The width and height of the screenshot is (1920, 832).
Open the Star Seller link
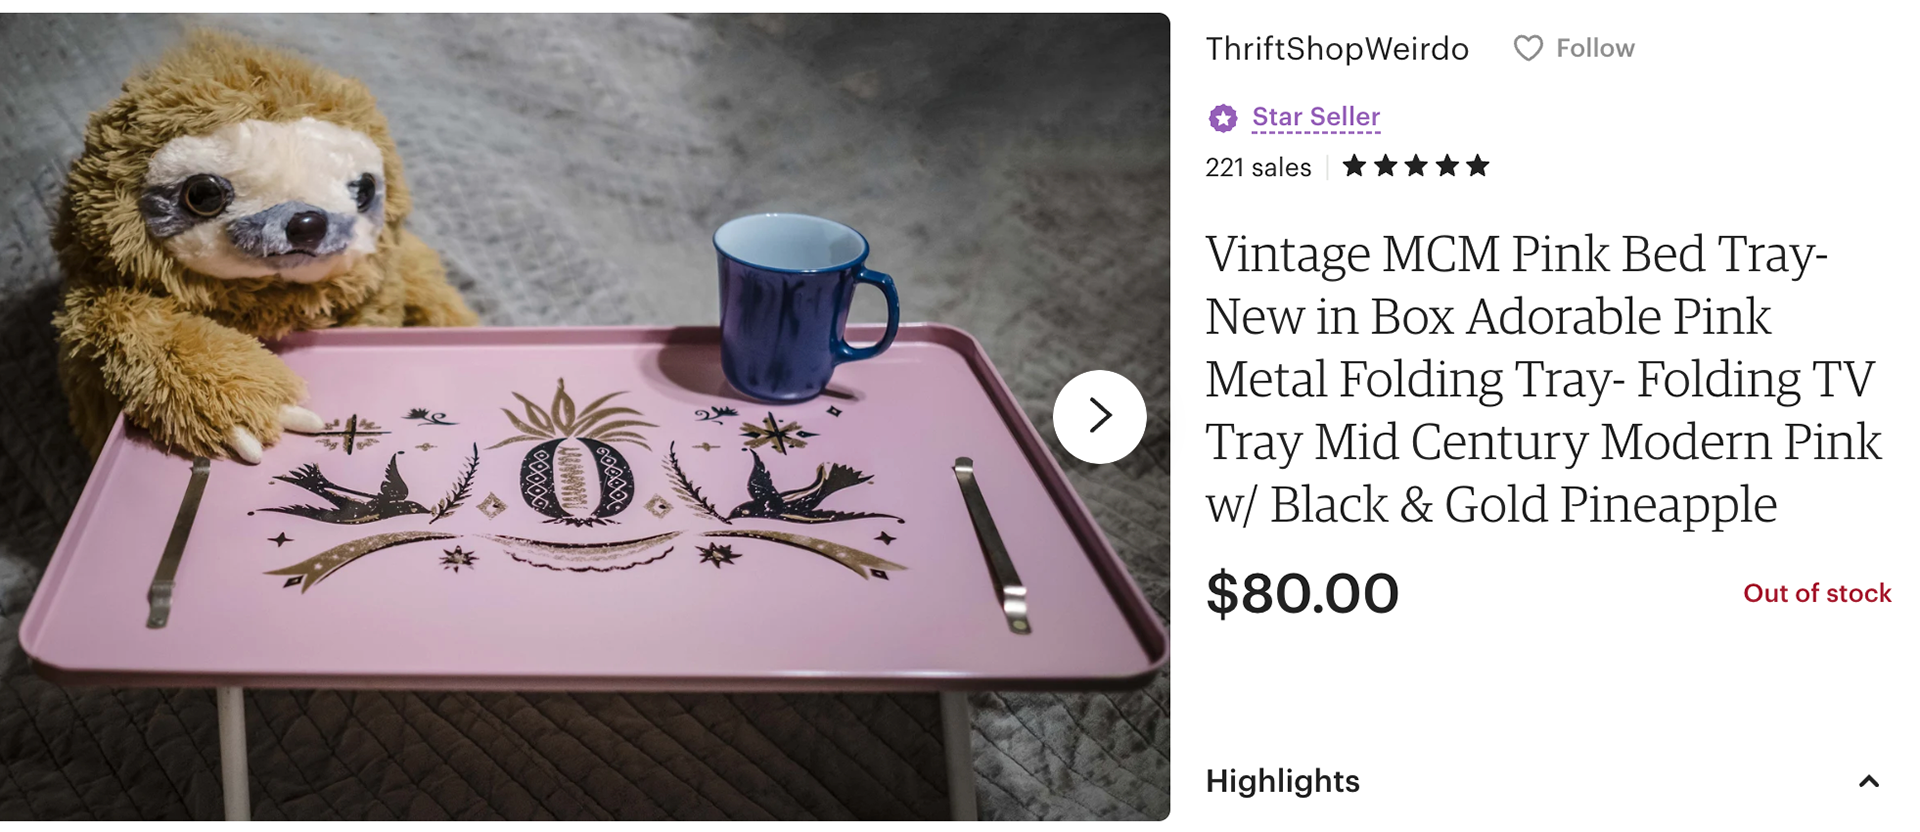click(x=1316, y=117)
